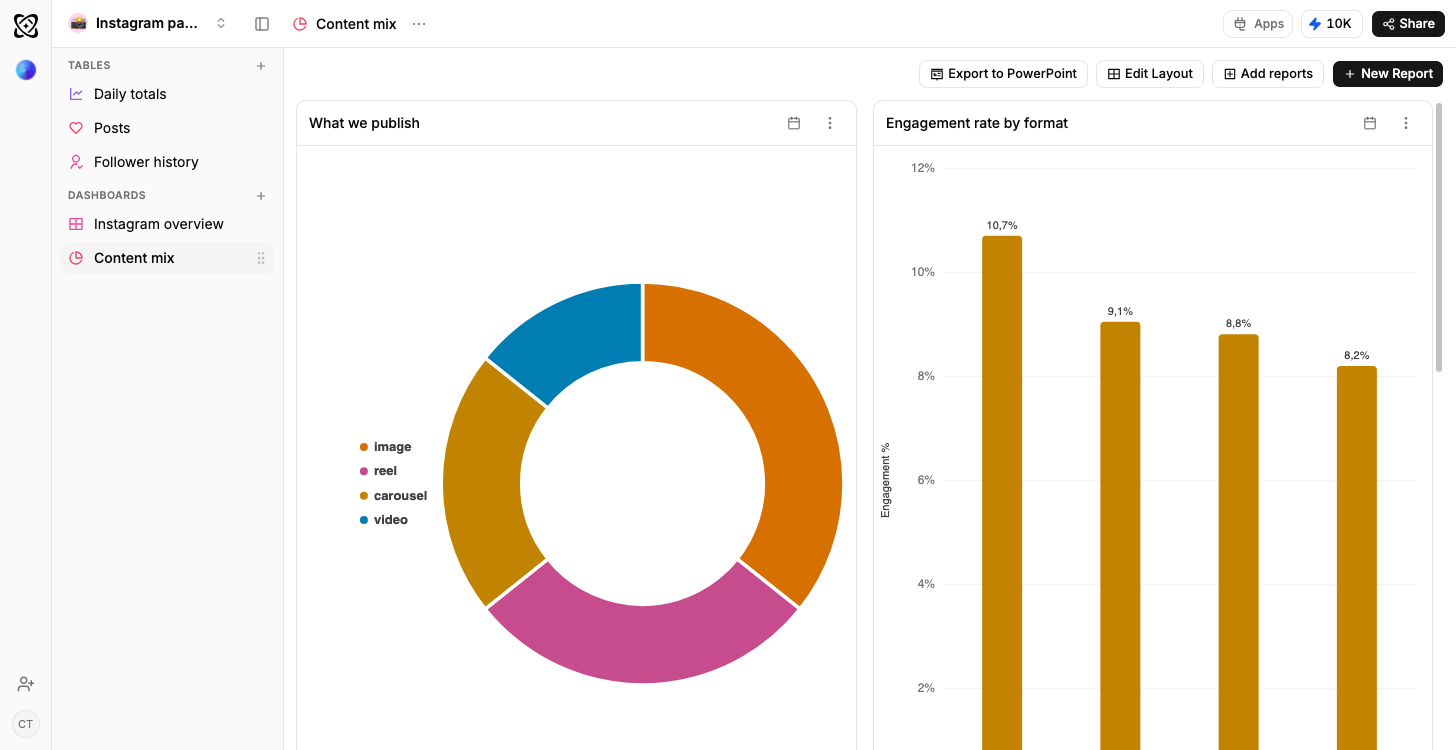Click the 8,8% engagement bar
The height and width of the screenshot is (750, 1456).
(x=1238, y=540)
